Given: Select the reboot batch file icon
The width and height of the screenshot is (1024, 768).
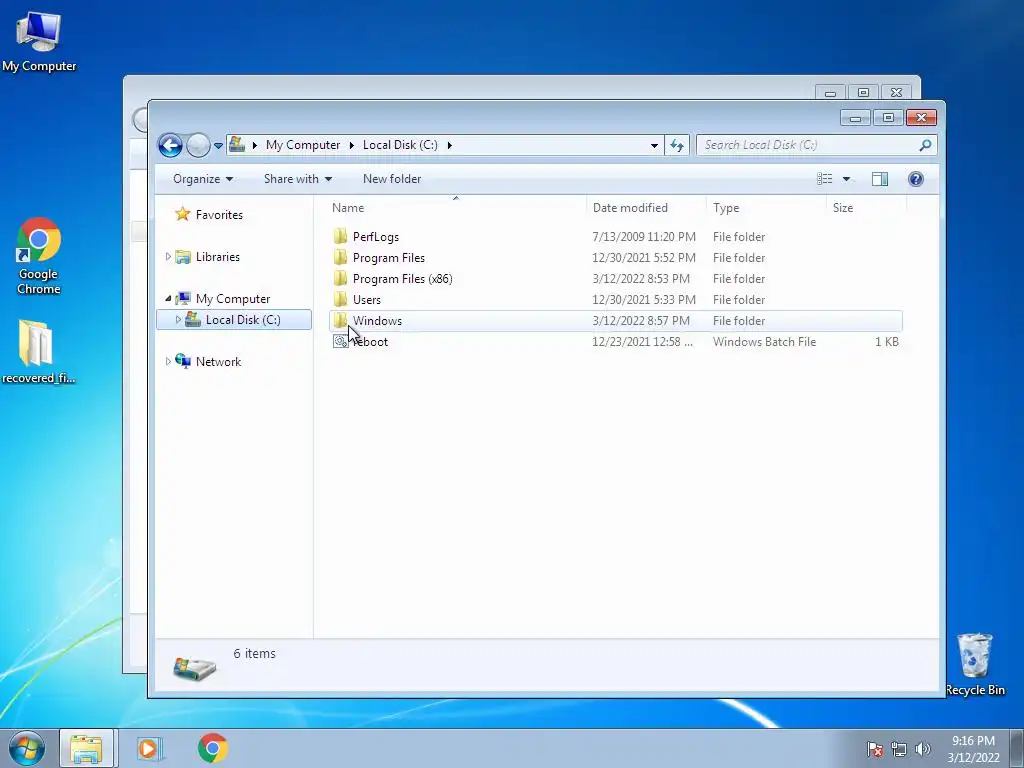Looking at the screenshot, I should pyautogui.click(x=340, y=341).
